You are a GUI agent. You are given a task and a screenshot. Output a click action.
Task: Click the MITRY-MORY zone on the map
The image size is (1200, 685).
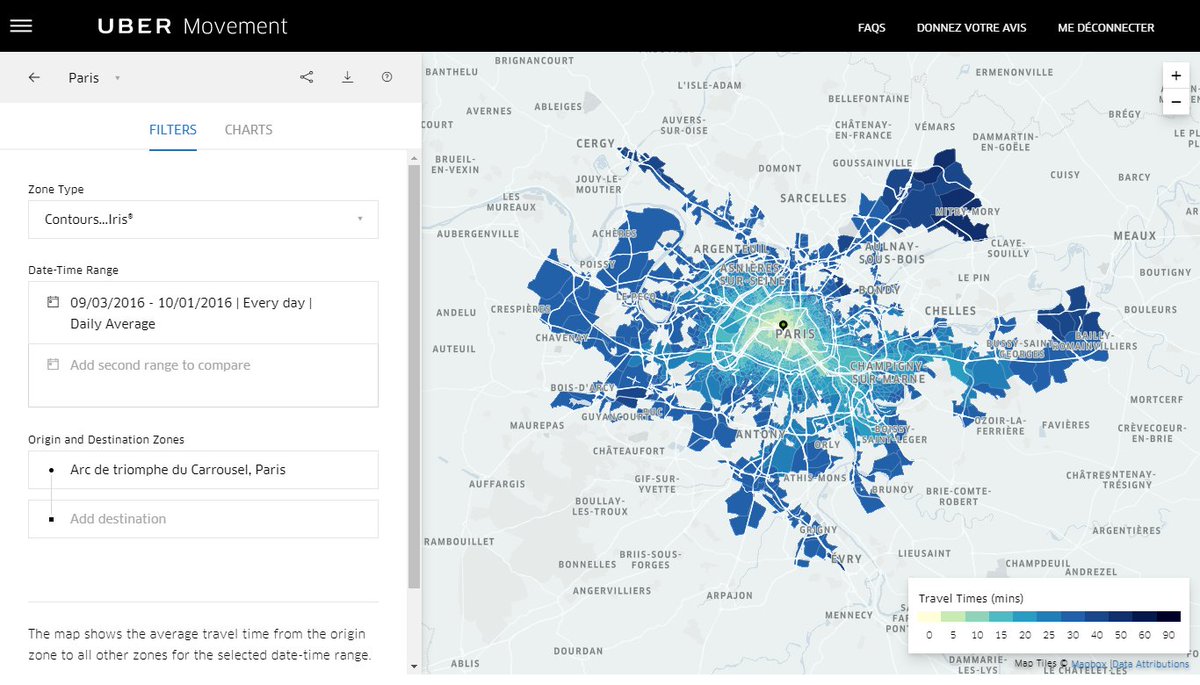click(x=966, y=212)
